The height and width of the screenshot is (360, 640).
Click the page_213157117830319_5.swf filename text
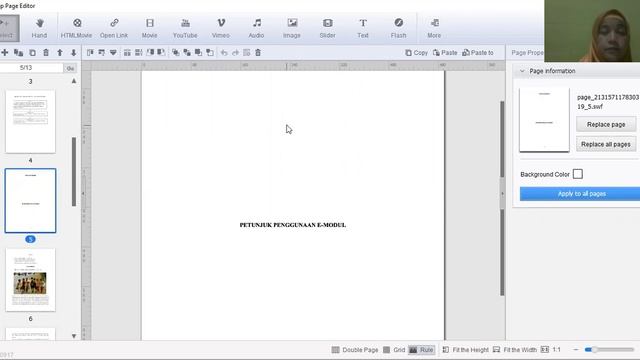tap(608, 102)
